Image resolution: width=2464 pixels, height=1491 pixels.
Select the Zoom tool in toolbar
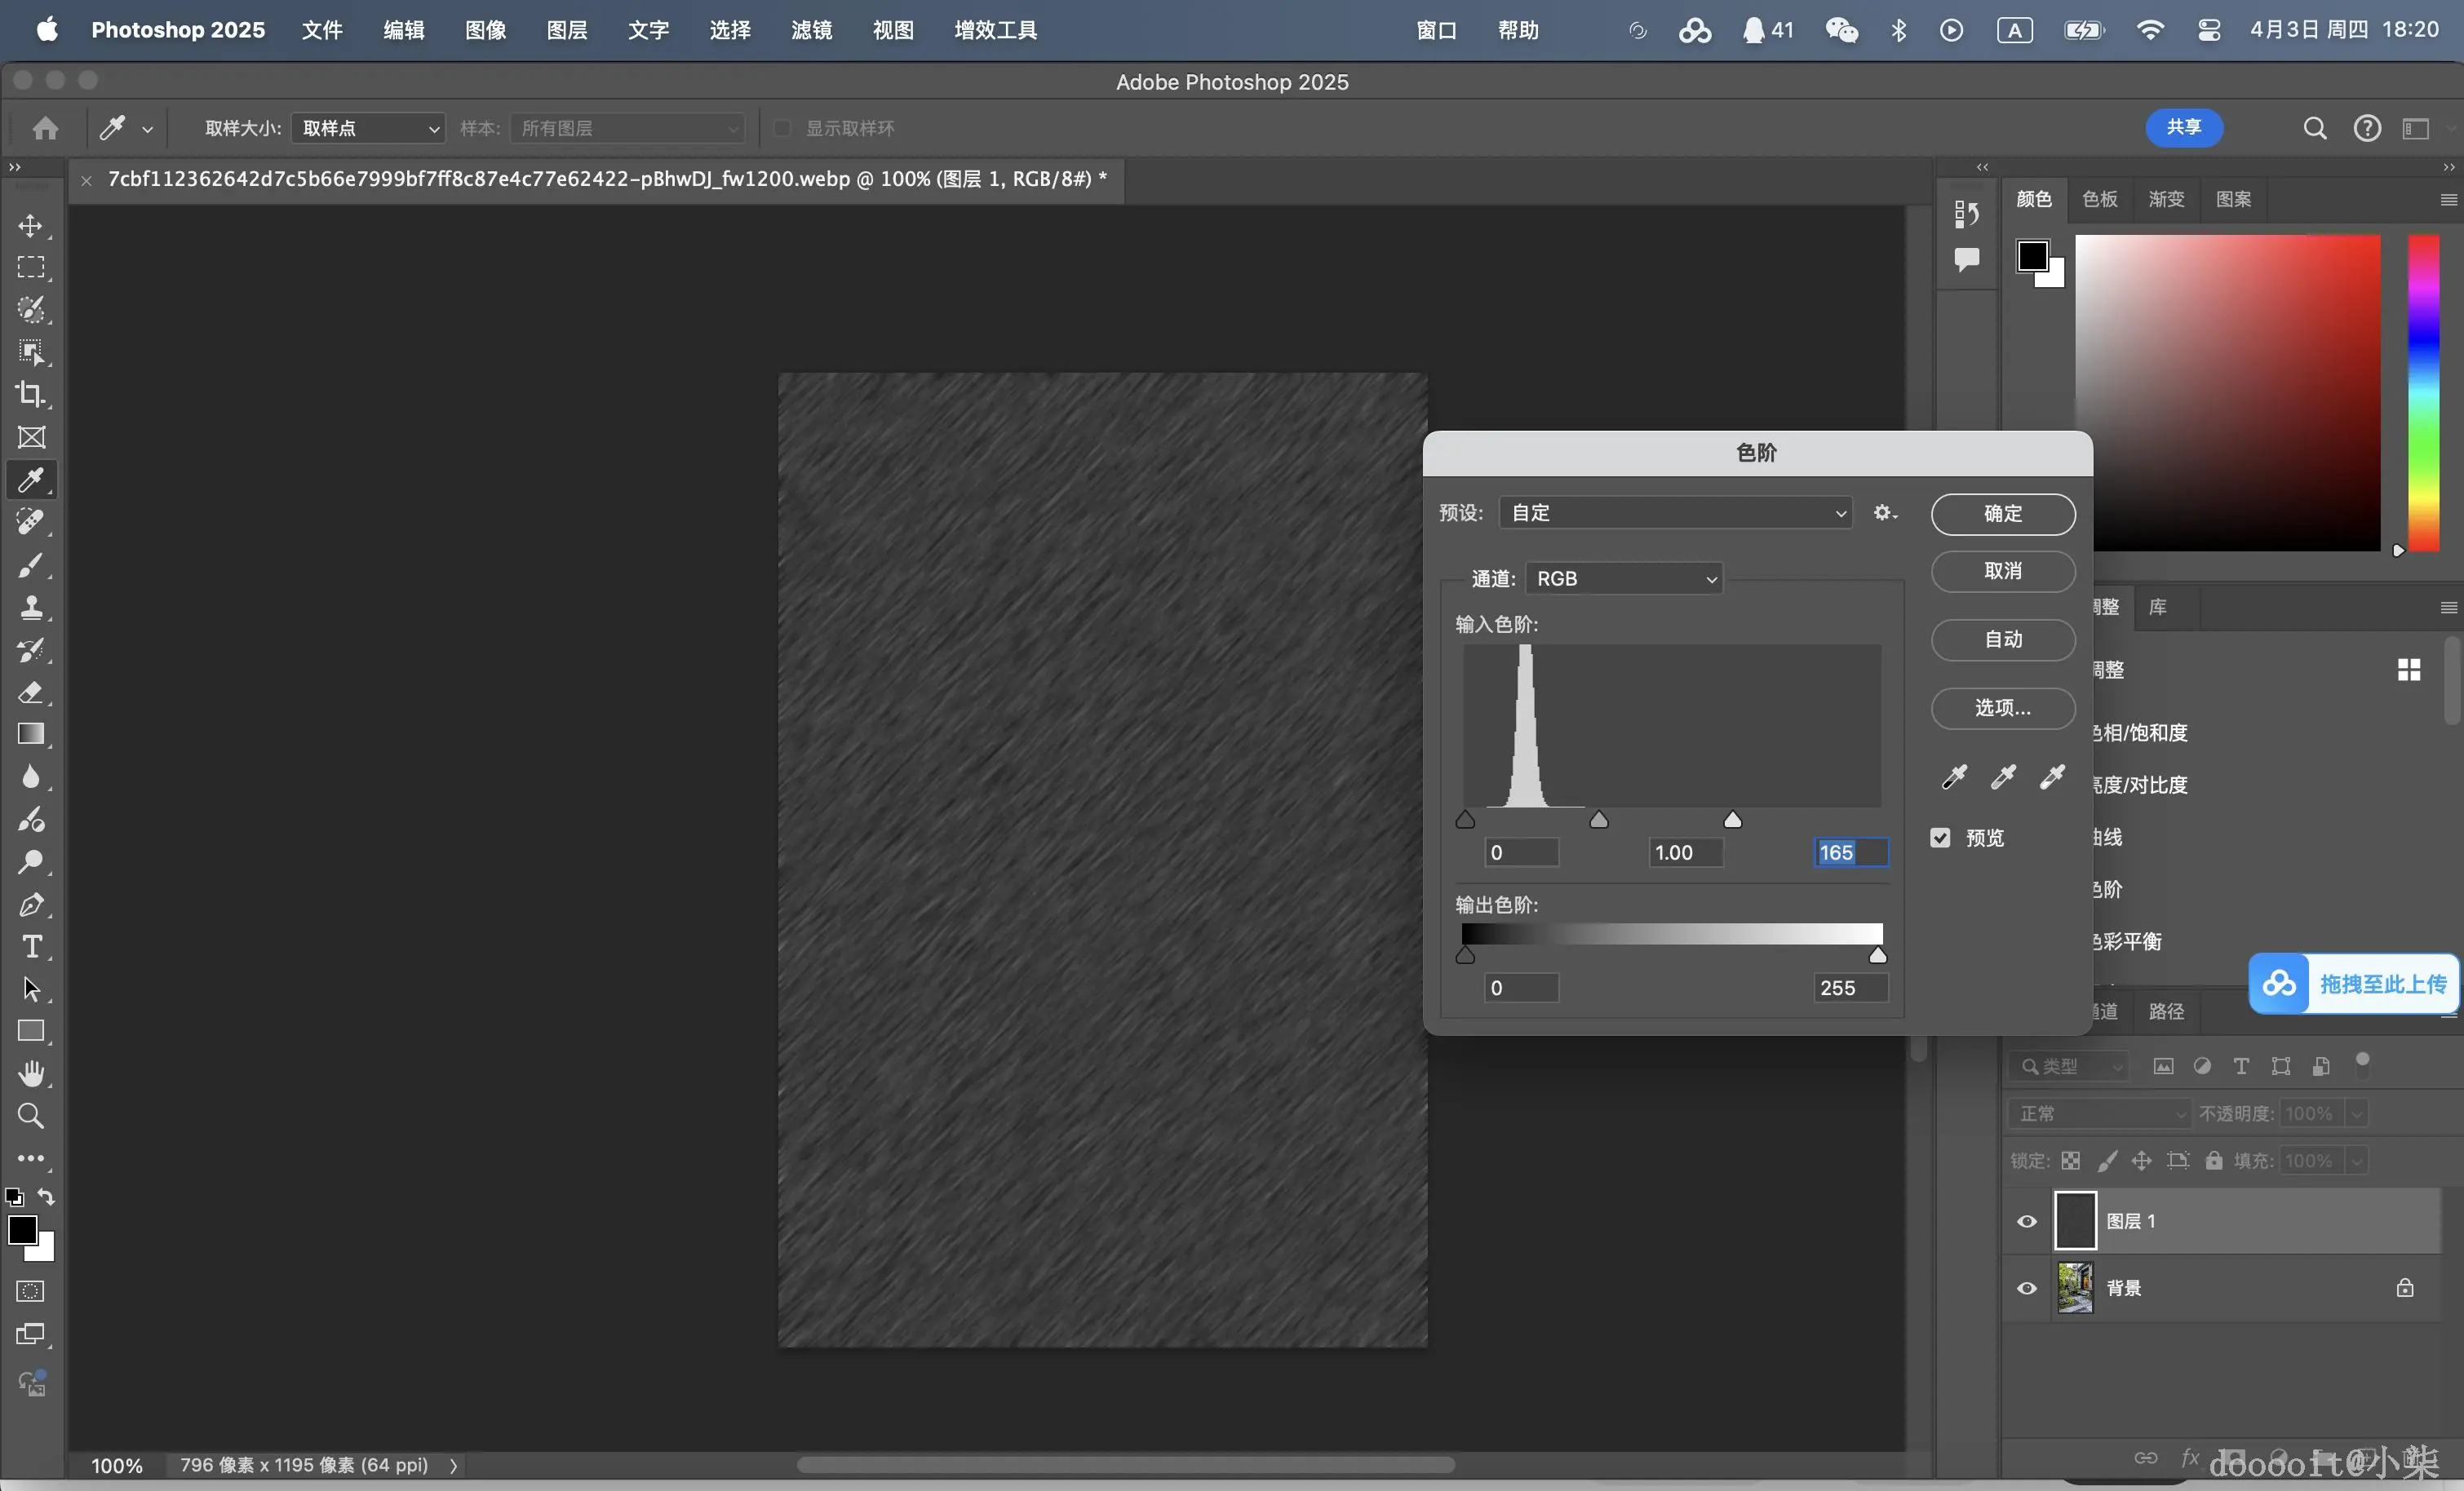point(31,1115)
